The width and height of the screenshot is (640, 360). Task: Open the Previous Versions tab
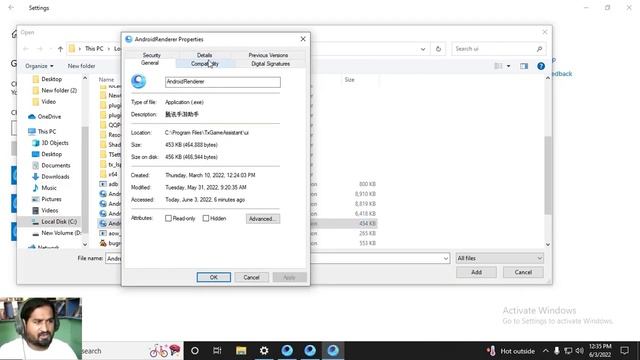point(268,55)
